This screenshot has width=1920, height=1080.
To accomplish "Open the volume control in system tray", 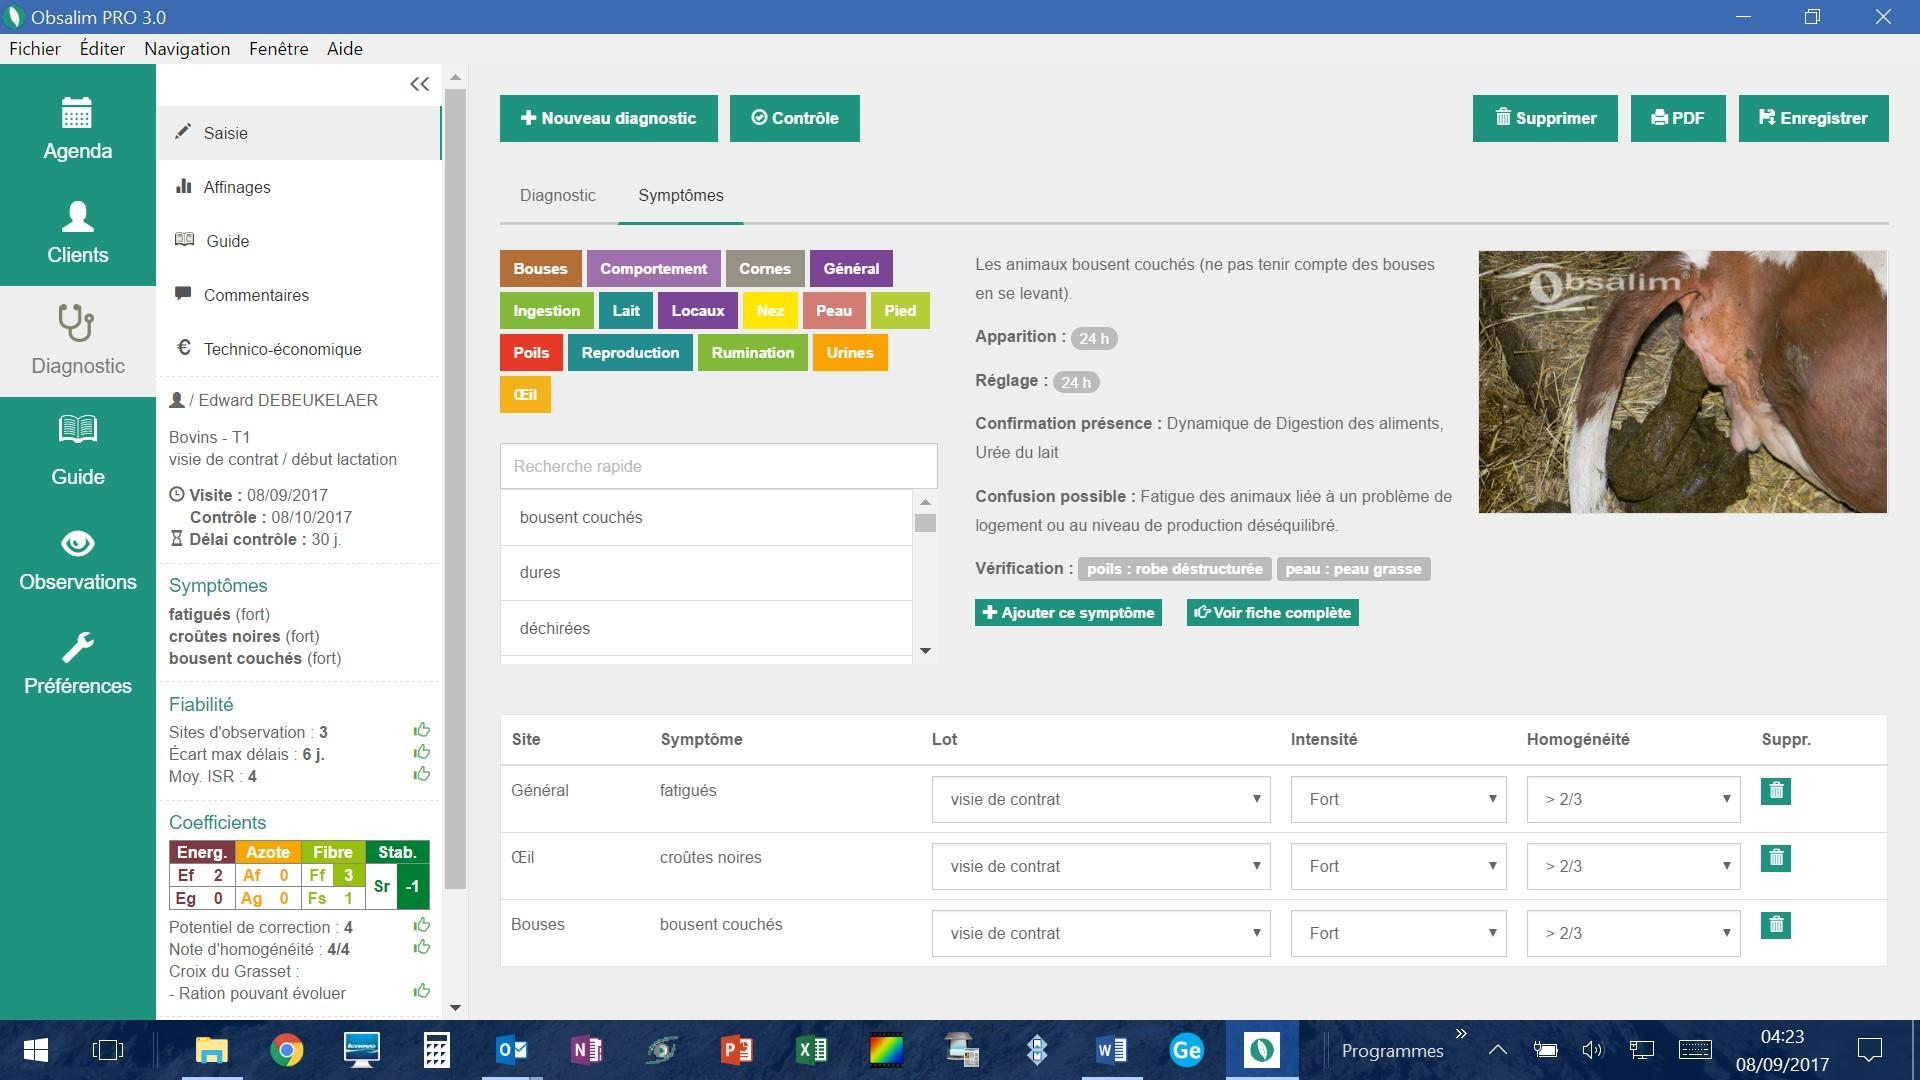I will (x=1592, y=1050).
